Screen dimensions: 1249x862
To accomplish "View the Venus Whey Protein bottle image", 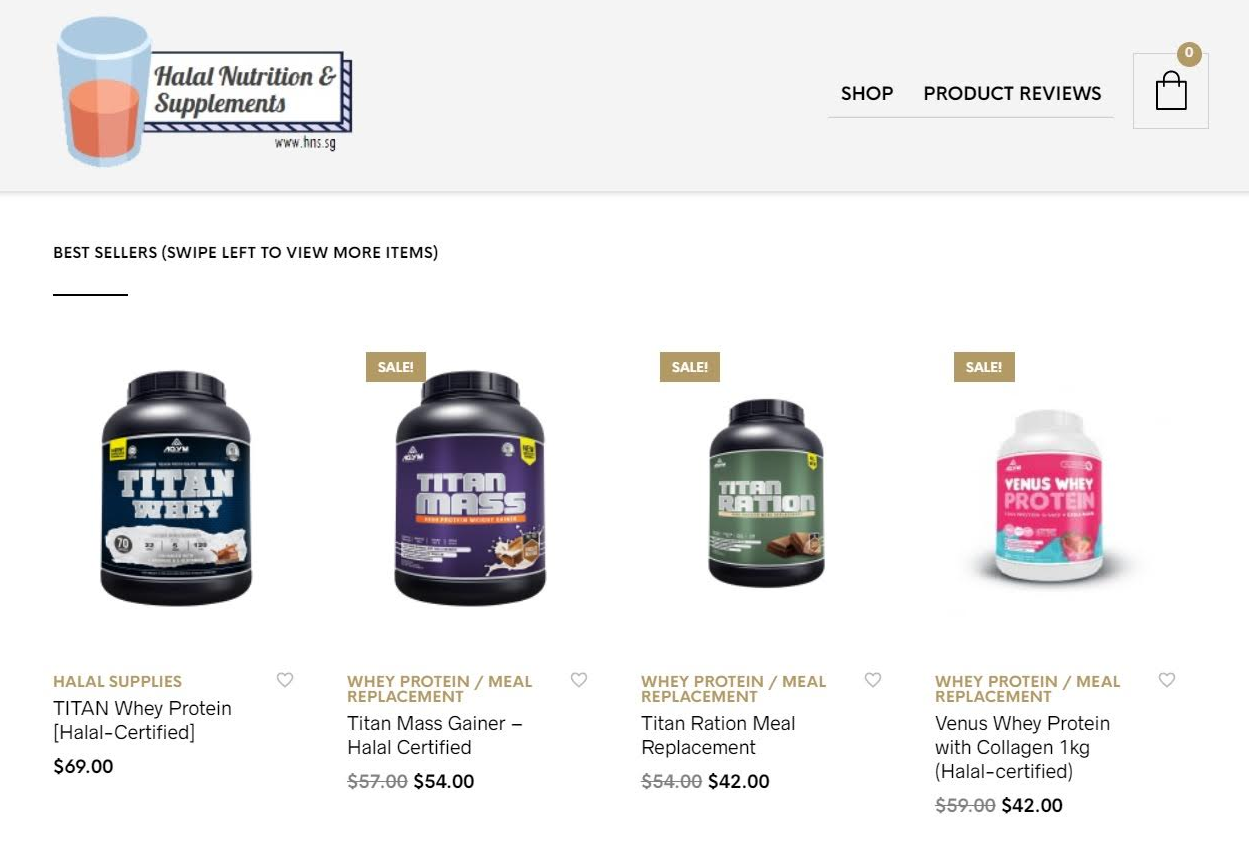I will click(1048, 496).
